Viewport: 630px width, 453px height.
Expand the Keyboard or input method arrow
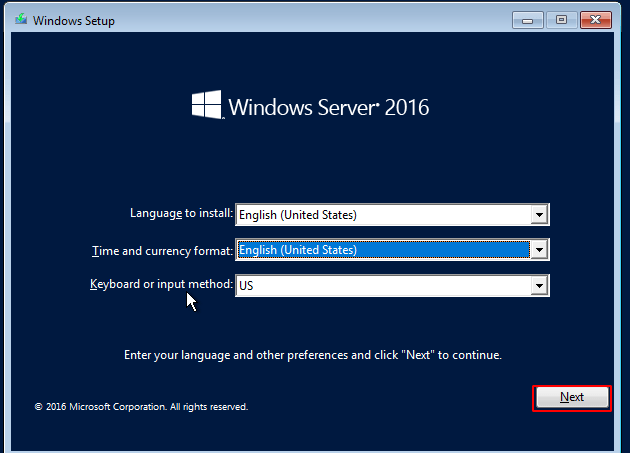pos(539,286)
